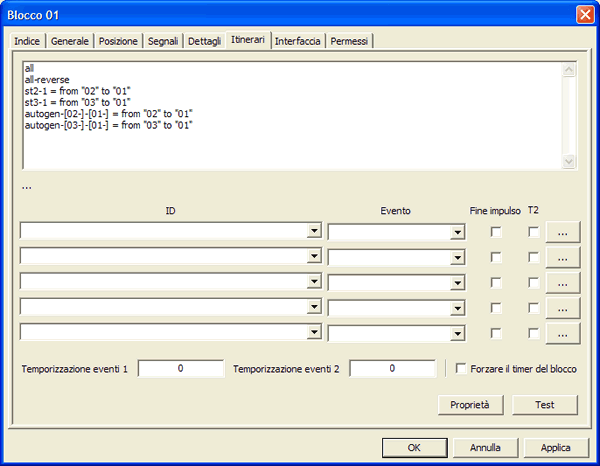Expand the first Evento combo box

tap(457, 232)
